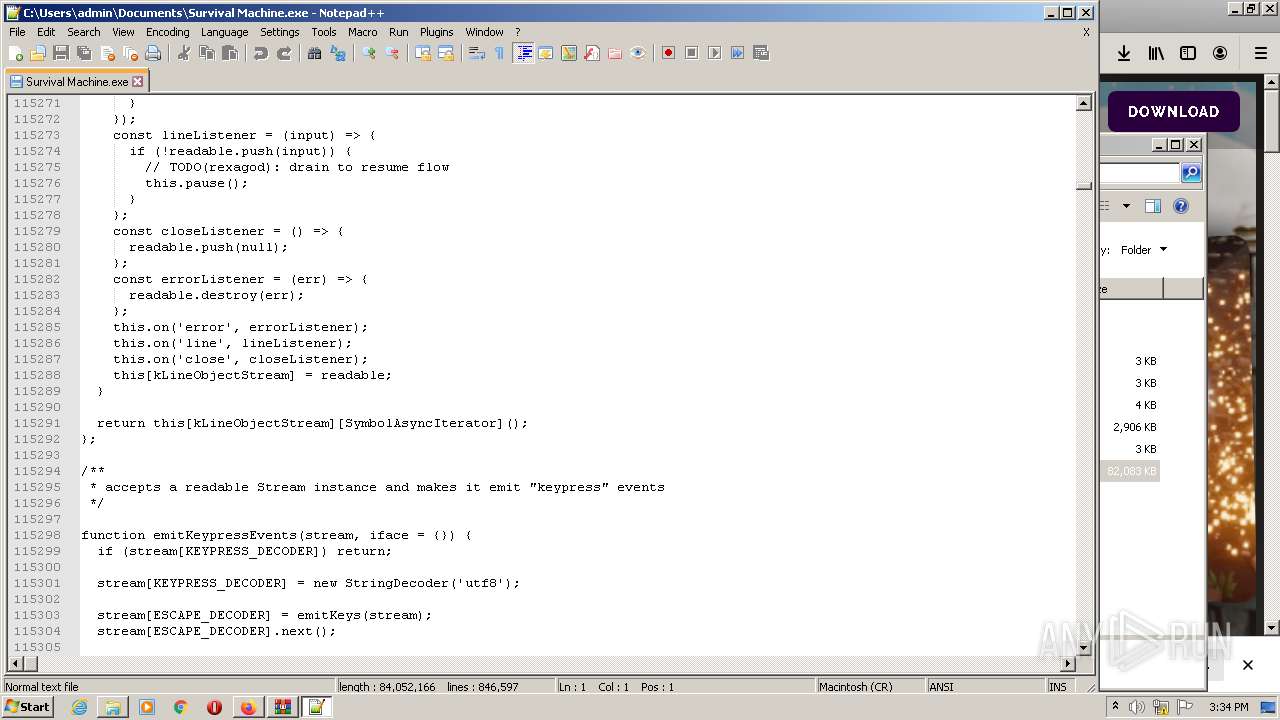Image resolution: width=1280 pixels, height=720 pixels.
Task: Click the Run Macro Multiple Times icon
Action: pyautogui.click(x=737, y=53)
